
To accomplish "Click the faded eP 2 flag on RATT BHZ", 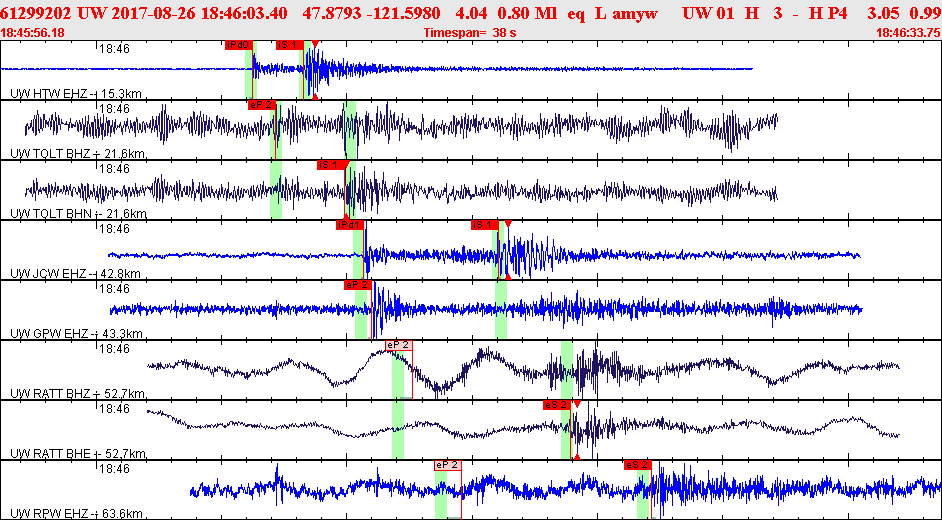I will coord(399,345).
